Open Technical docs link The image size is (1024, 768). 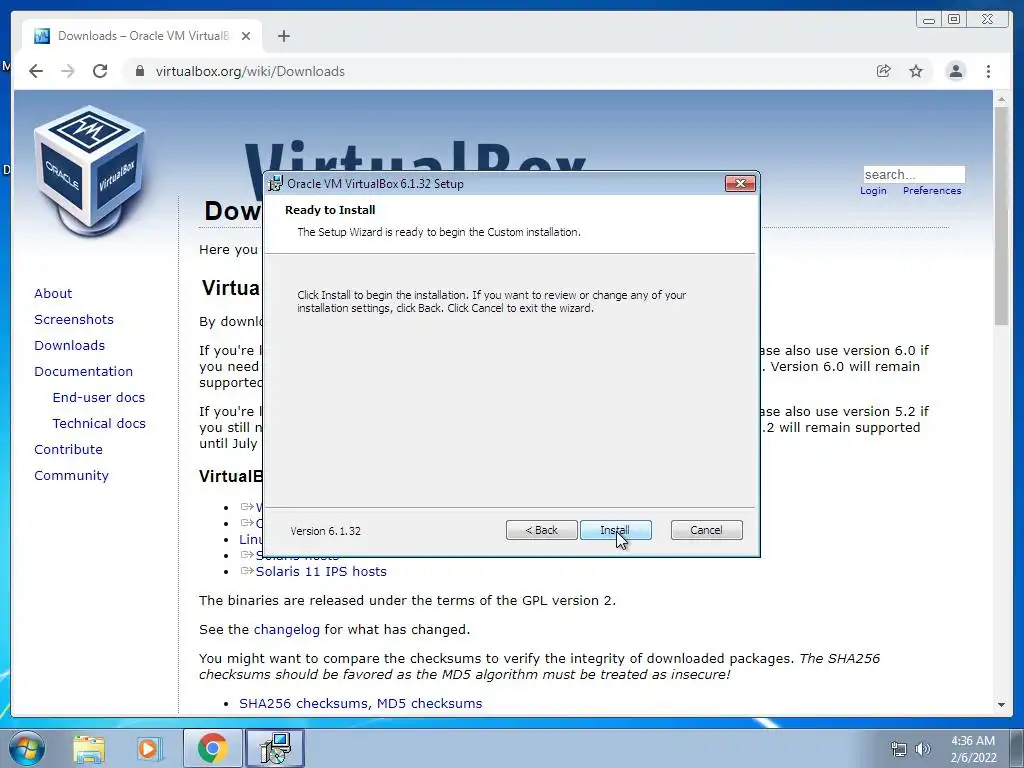[99, 424]
